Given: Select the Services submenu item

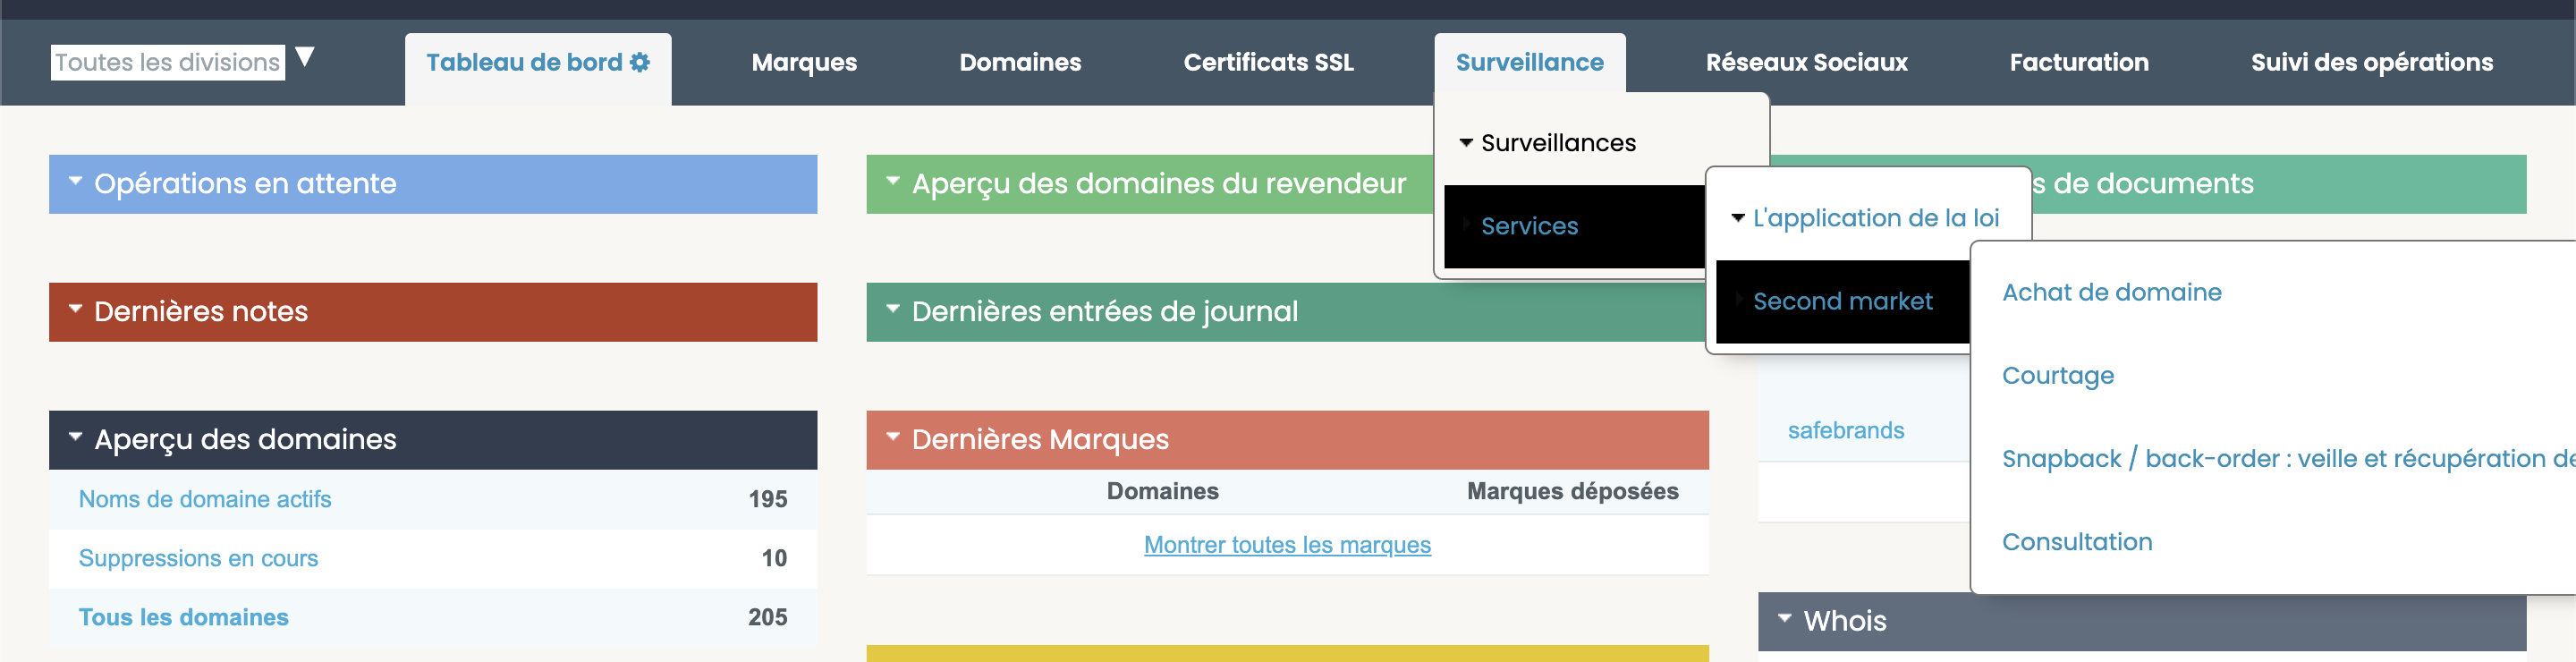Looking at the screenshot, I should tap(1574, 226).
